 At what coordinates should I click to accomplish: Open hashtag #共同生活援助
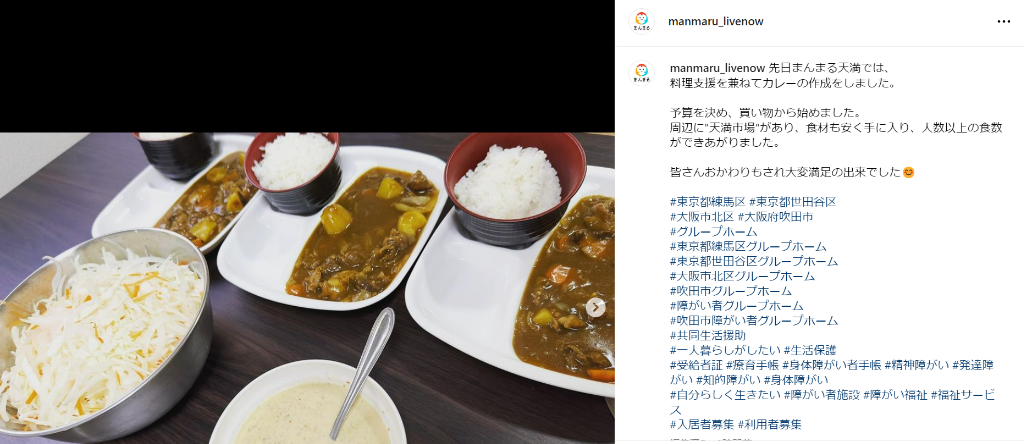point(708,336)
